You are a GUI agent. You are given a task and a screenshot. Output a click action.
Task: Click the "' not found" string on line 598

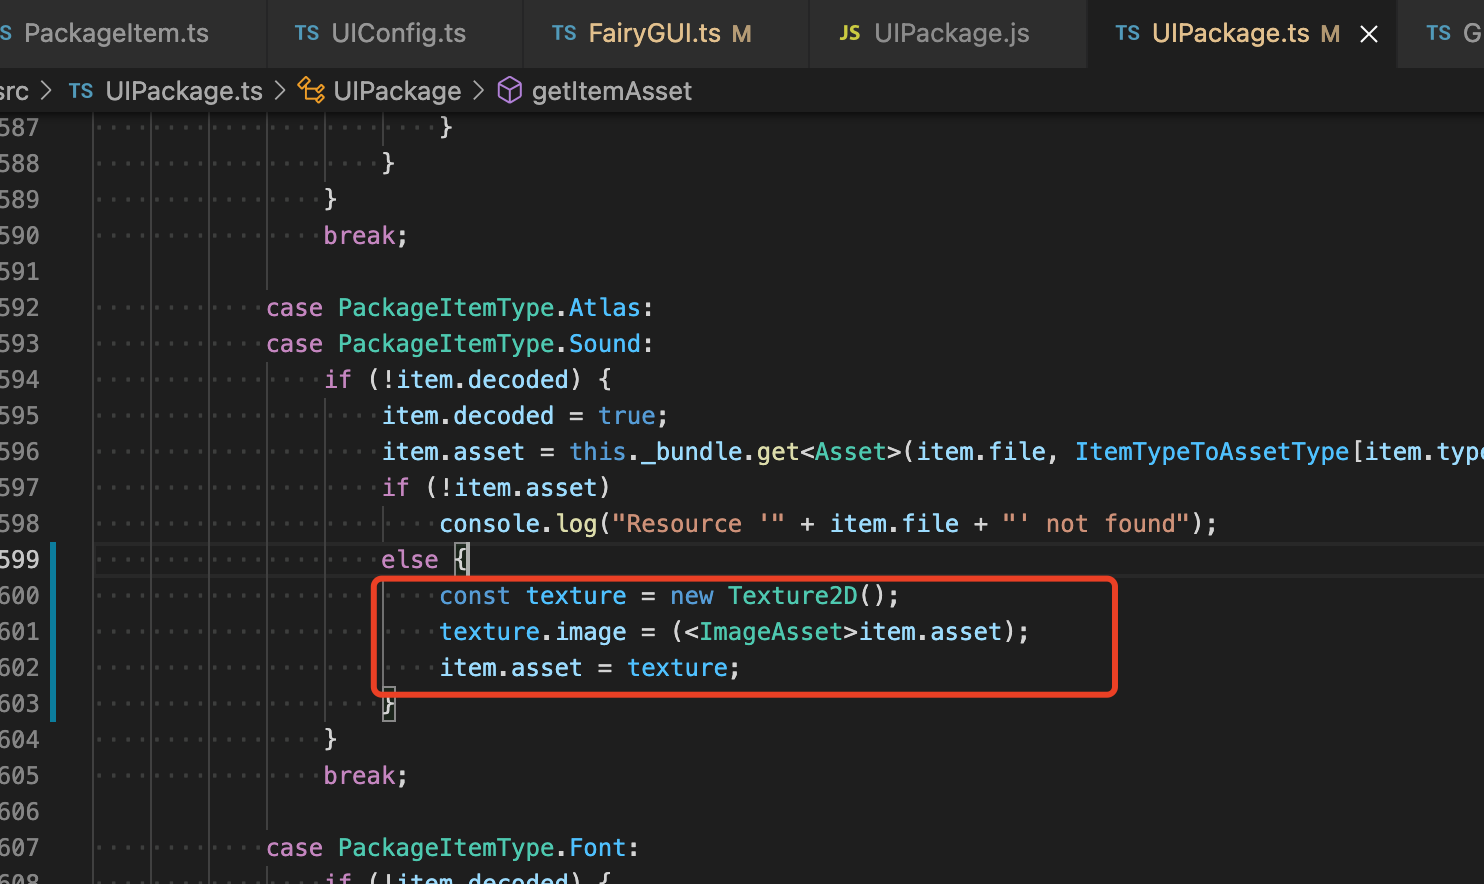pos(1096,523)
